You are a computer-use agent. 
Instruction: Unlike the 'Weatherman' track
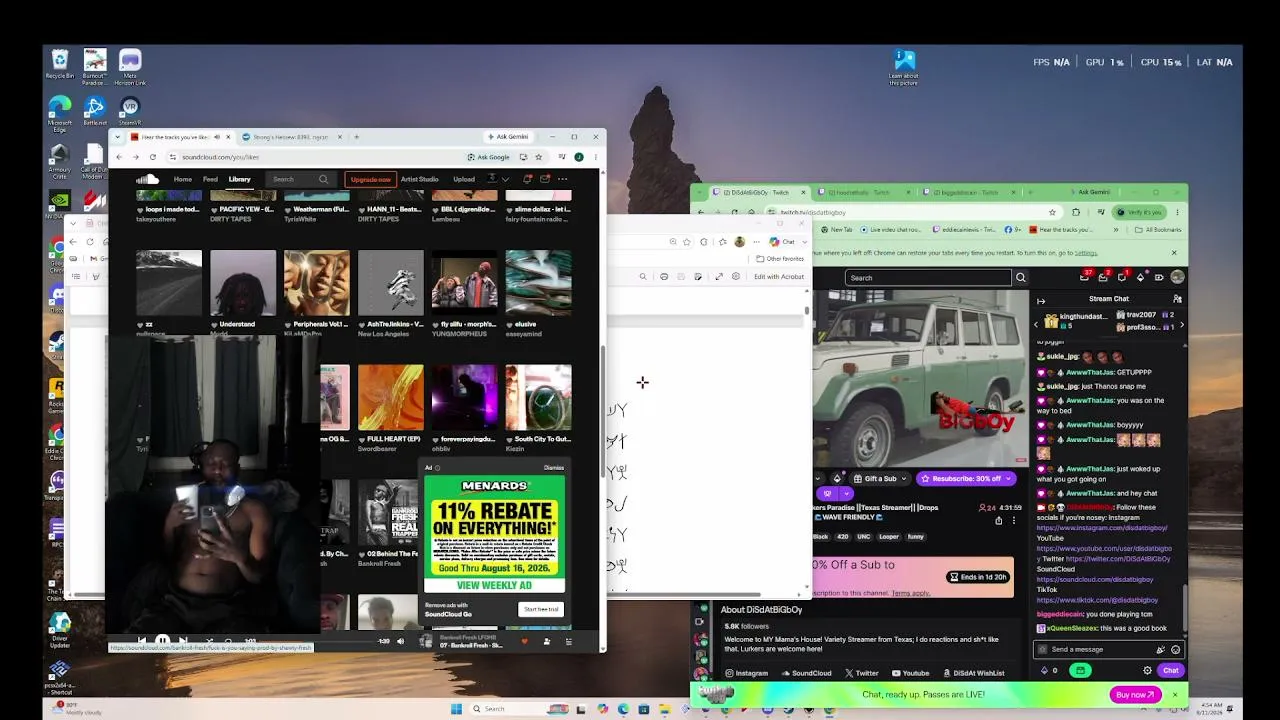(288, 210)
